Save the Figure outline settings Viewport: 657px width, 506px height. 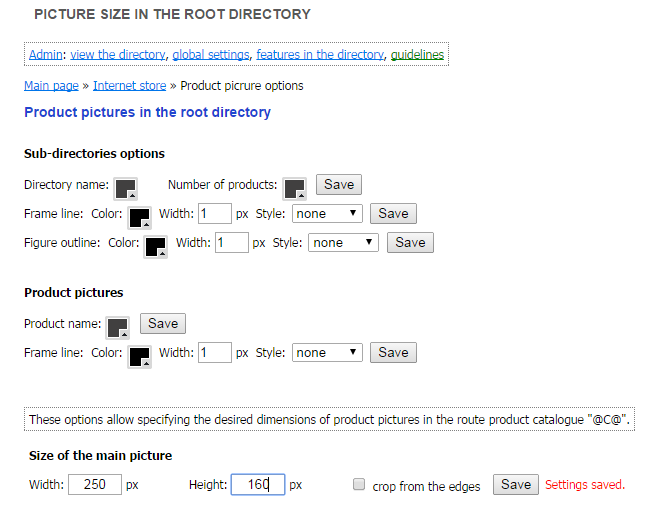[410, 243]
